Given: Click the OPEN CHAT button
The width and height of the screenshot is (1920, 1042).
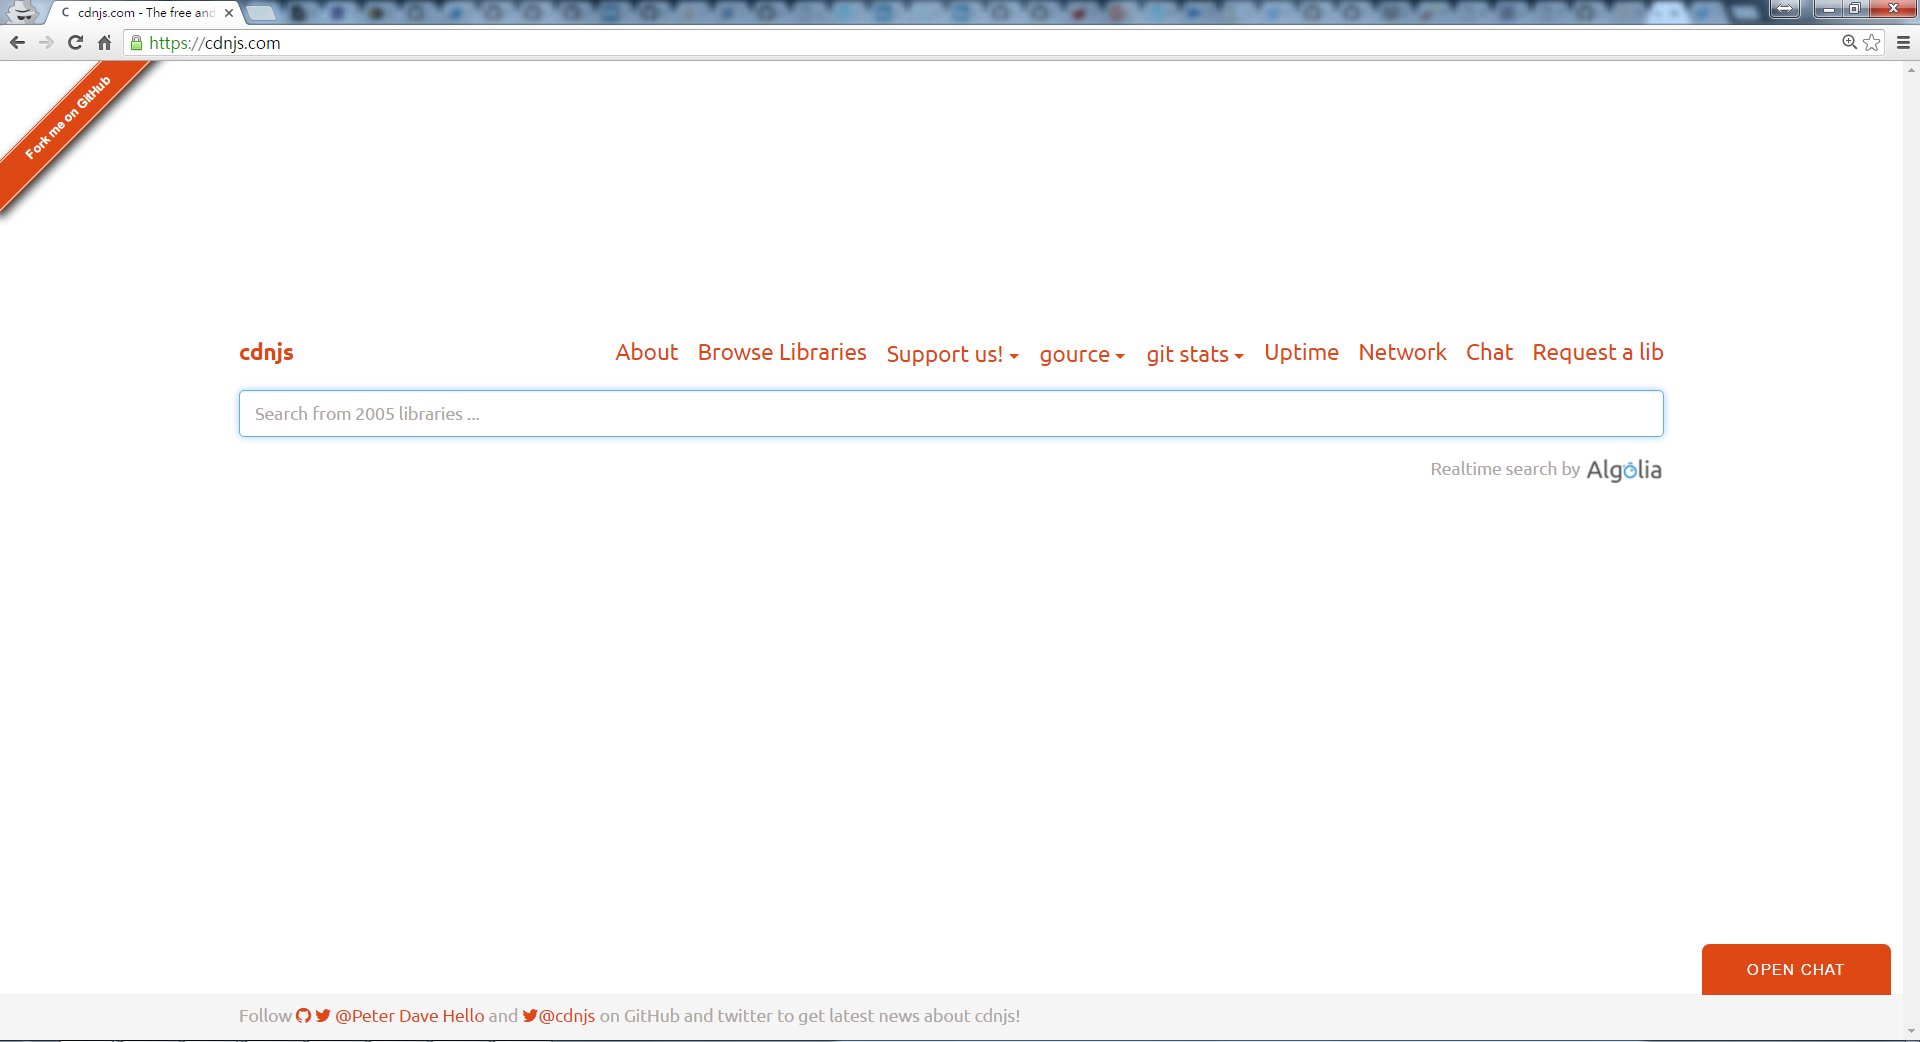Looking at the screenshot, I should (x=1796, y=969).
